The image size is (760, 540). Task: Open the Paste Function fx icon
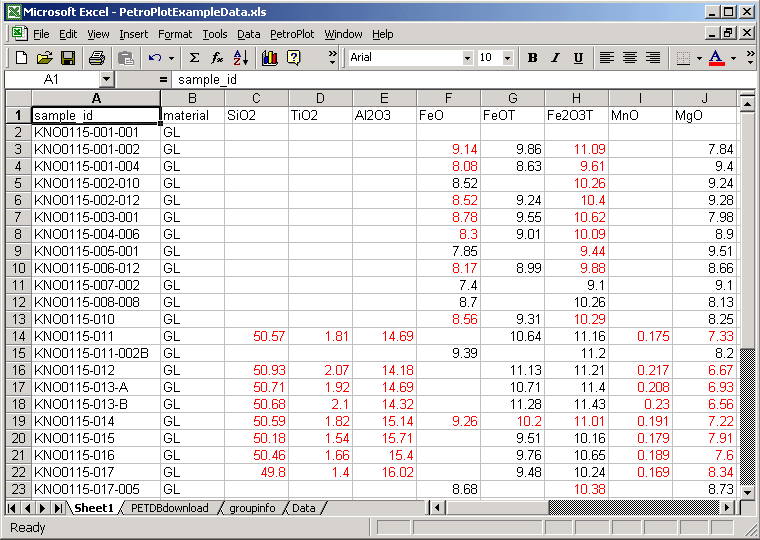pyautogui.click(x=217, y=58)
